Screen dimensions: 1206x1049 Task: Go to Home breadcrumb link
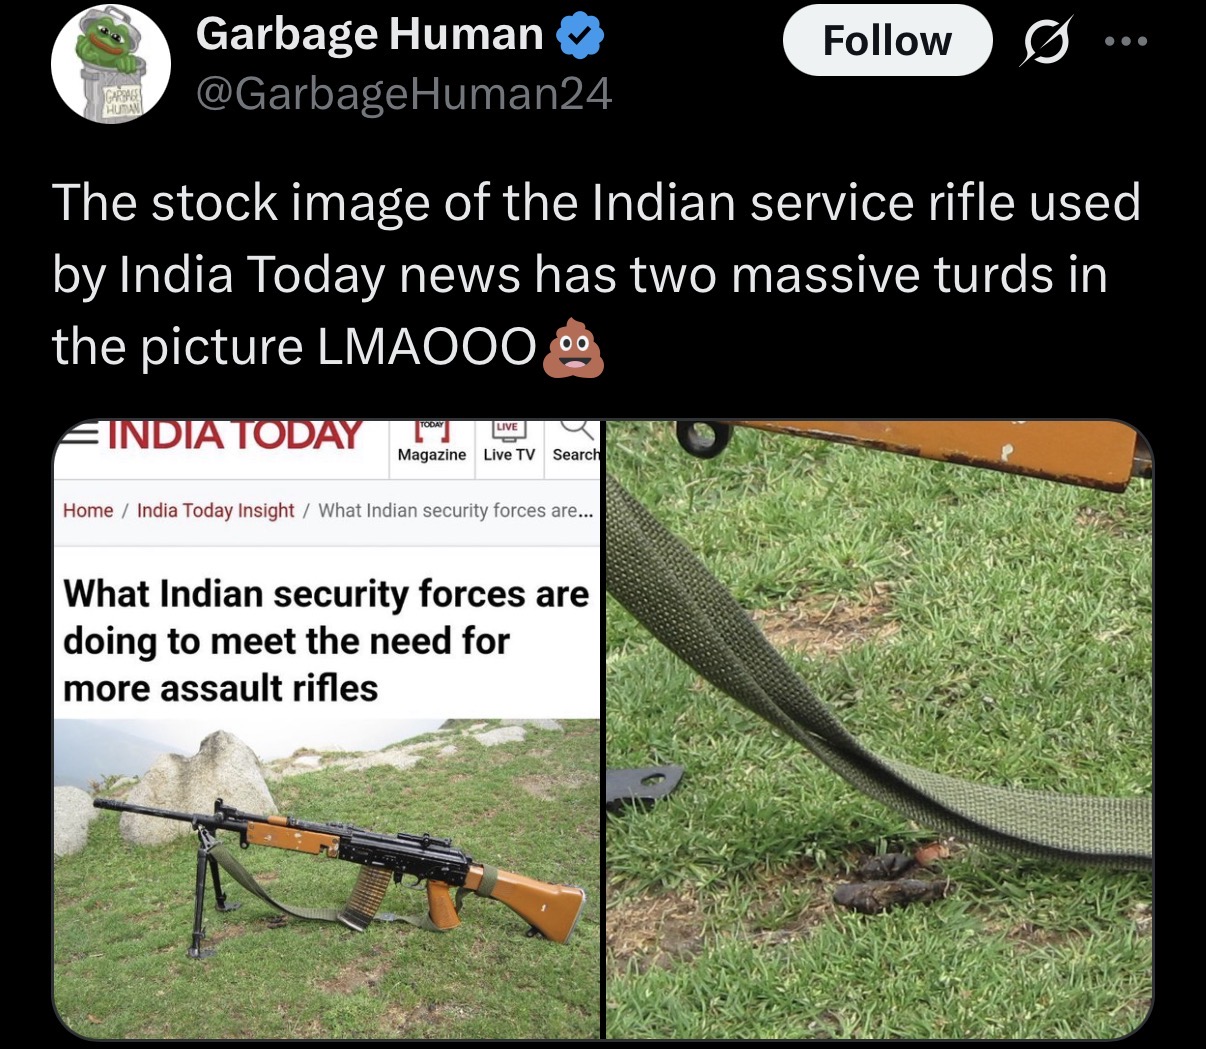(x=88, y=510)
